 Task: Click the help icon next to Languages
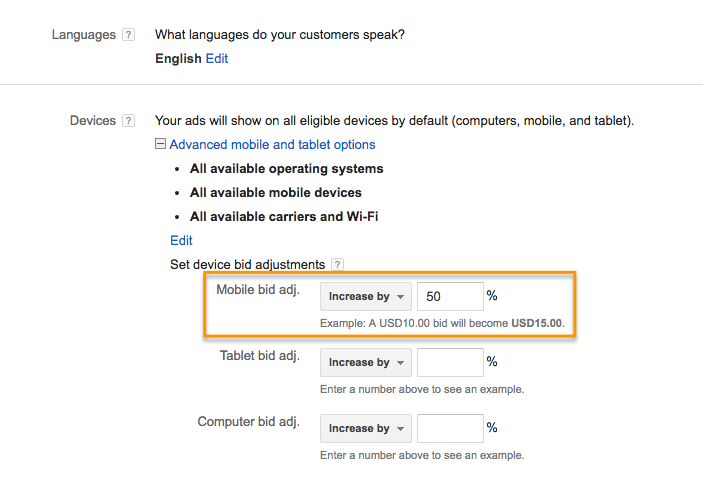point(128,35)
